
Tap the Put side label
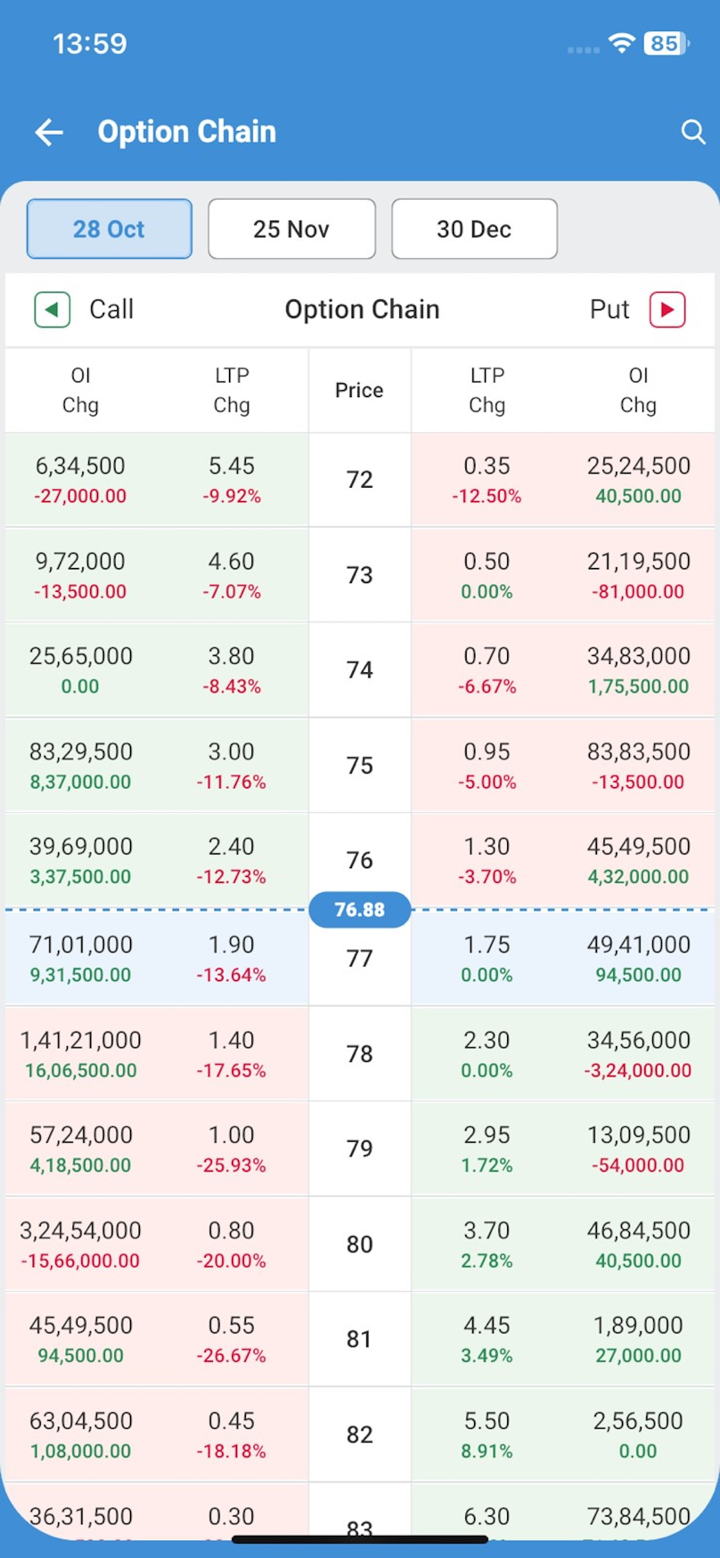click(x=609, y=309)
